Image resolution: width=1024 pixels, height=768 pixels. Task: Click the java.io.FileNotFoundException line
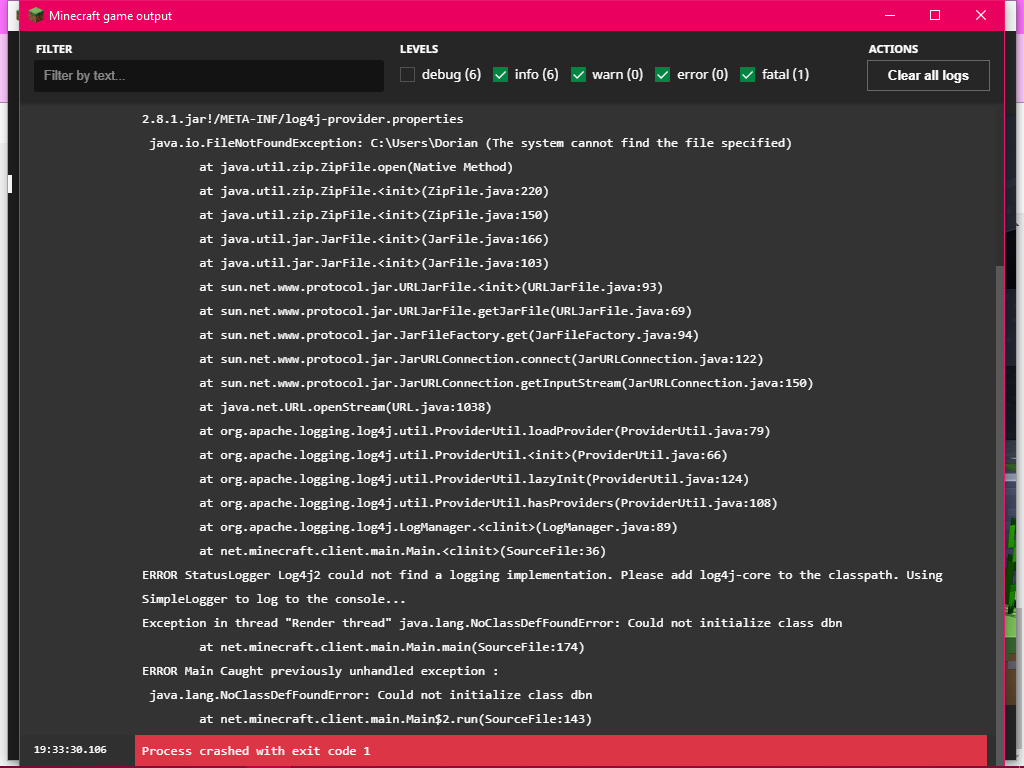[470, 143]
